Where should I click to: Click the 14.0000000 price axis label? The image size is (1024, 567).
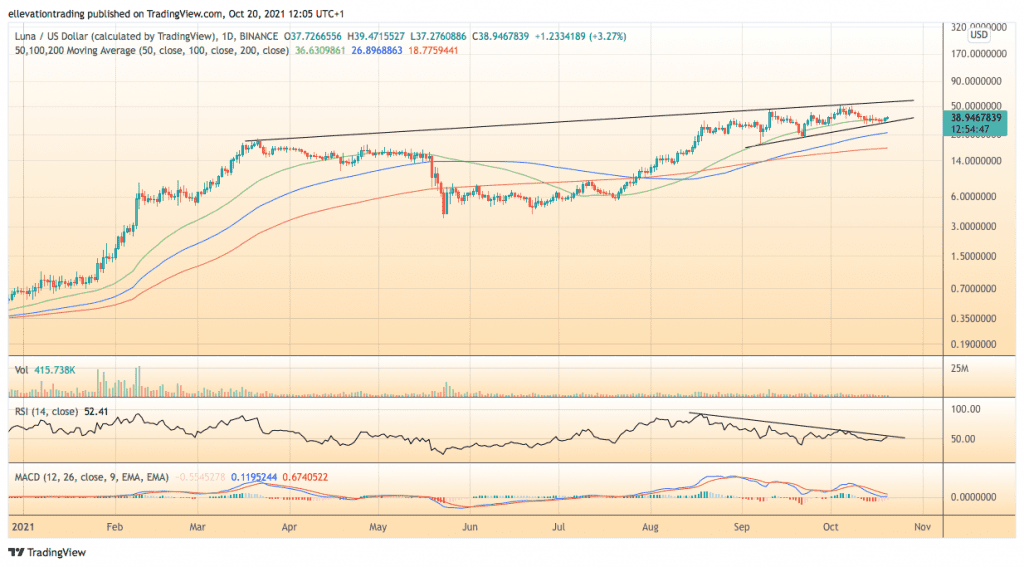(976, 161)
